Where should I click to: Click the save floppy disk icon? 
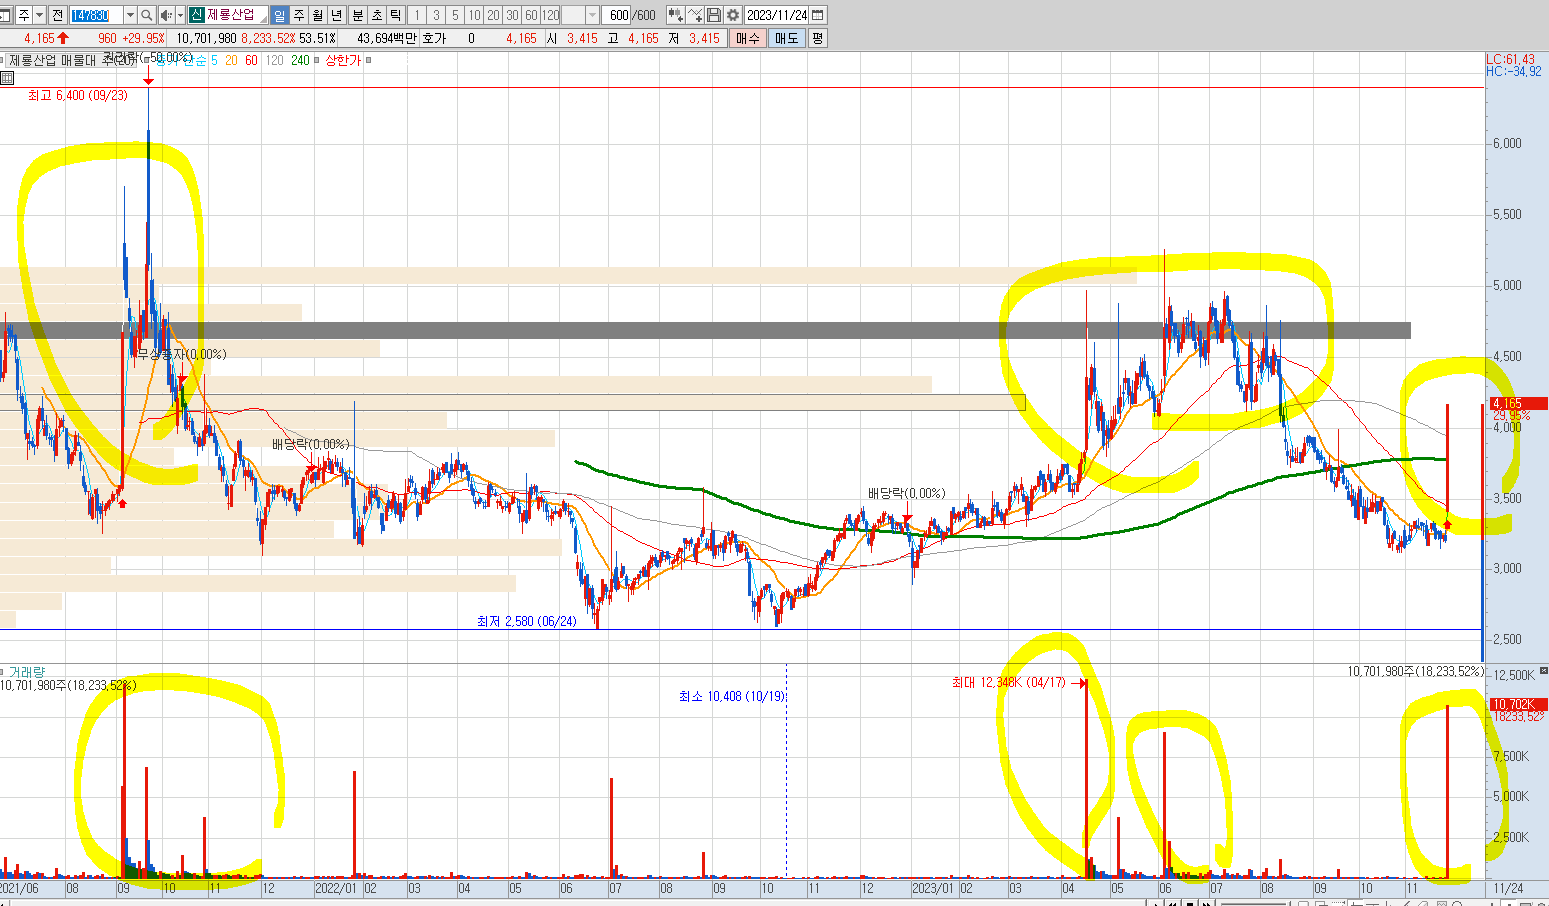[x=714, y=15]
